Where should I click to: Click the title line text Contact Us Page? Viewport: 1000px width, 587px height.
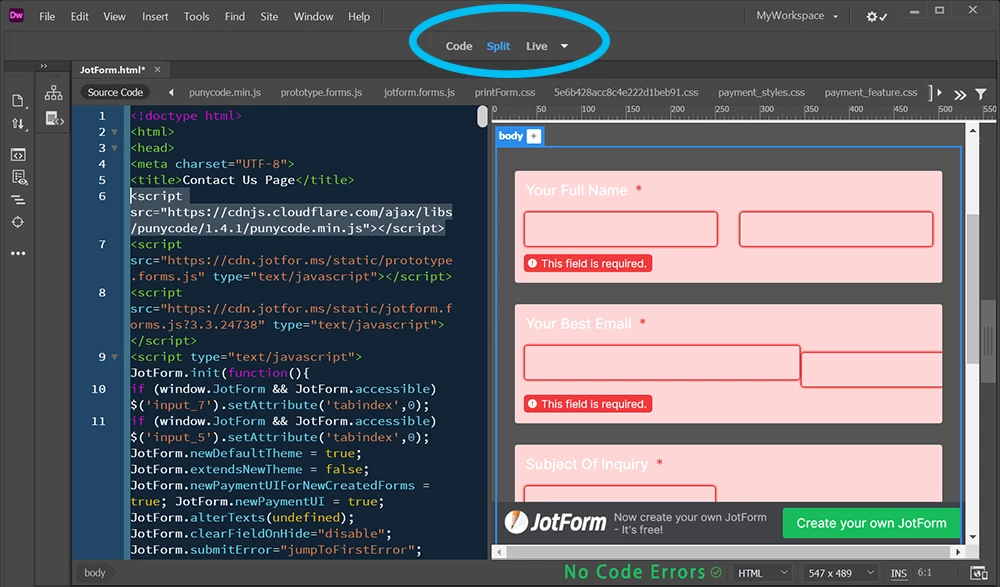coord(239,180)
